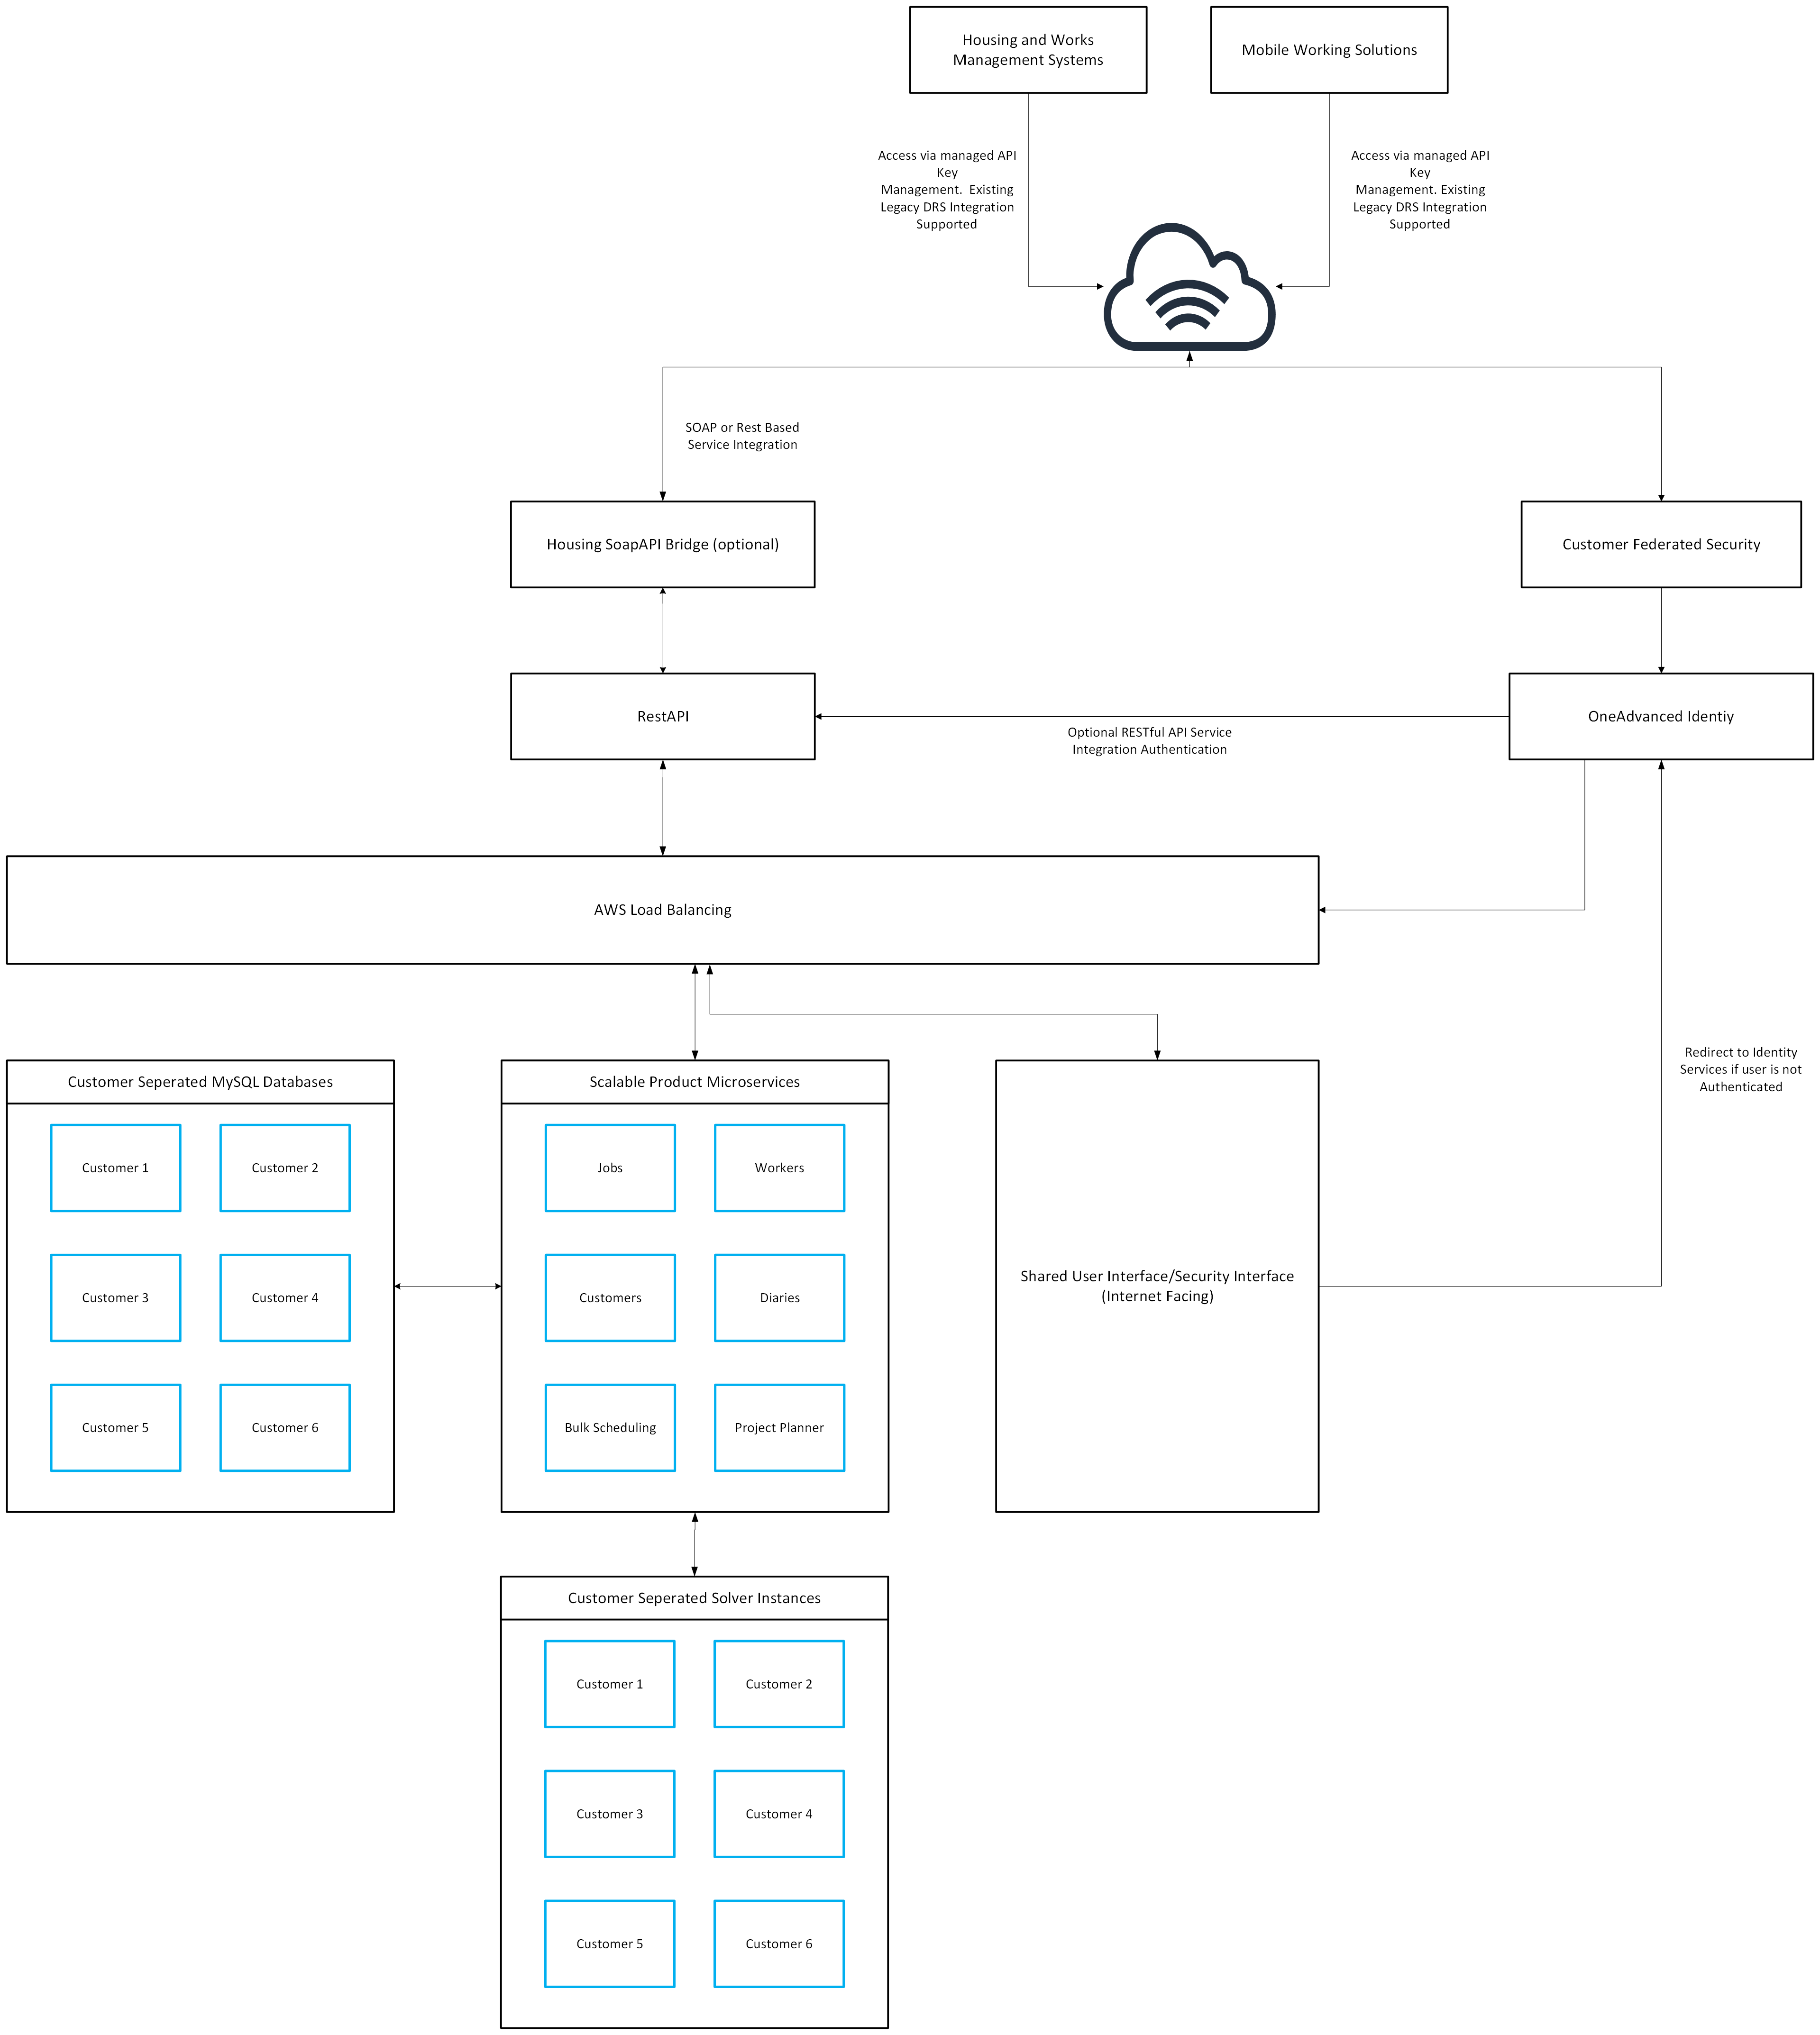This screenshot has width=1820, height=2035.
Task: Select Customer 6 in Solver Instances
Action: [x=778, y=1943]
